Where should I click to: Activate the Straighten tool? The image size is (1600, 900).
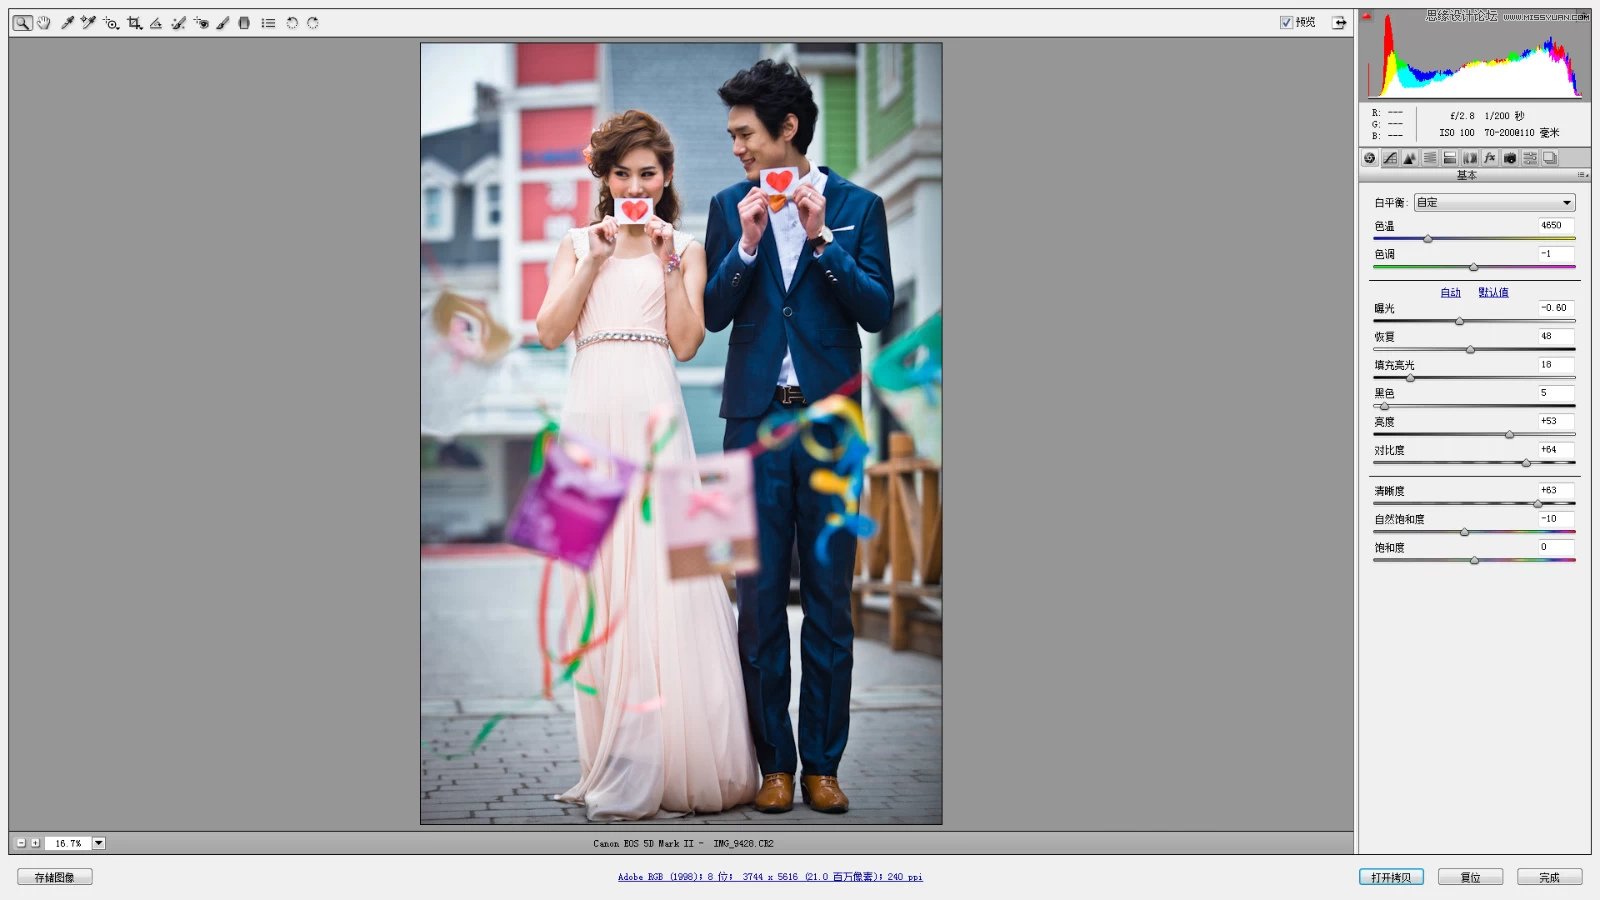pyautogui.click(x=157, y=21)
